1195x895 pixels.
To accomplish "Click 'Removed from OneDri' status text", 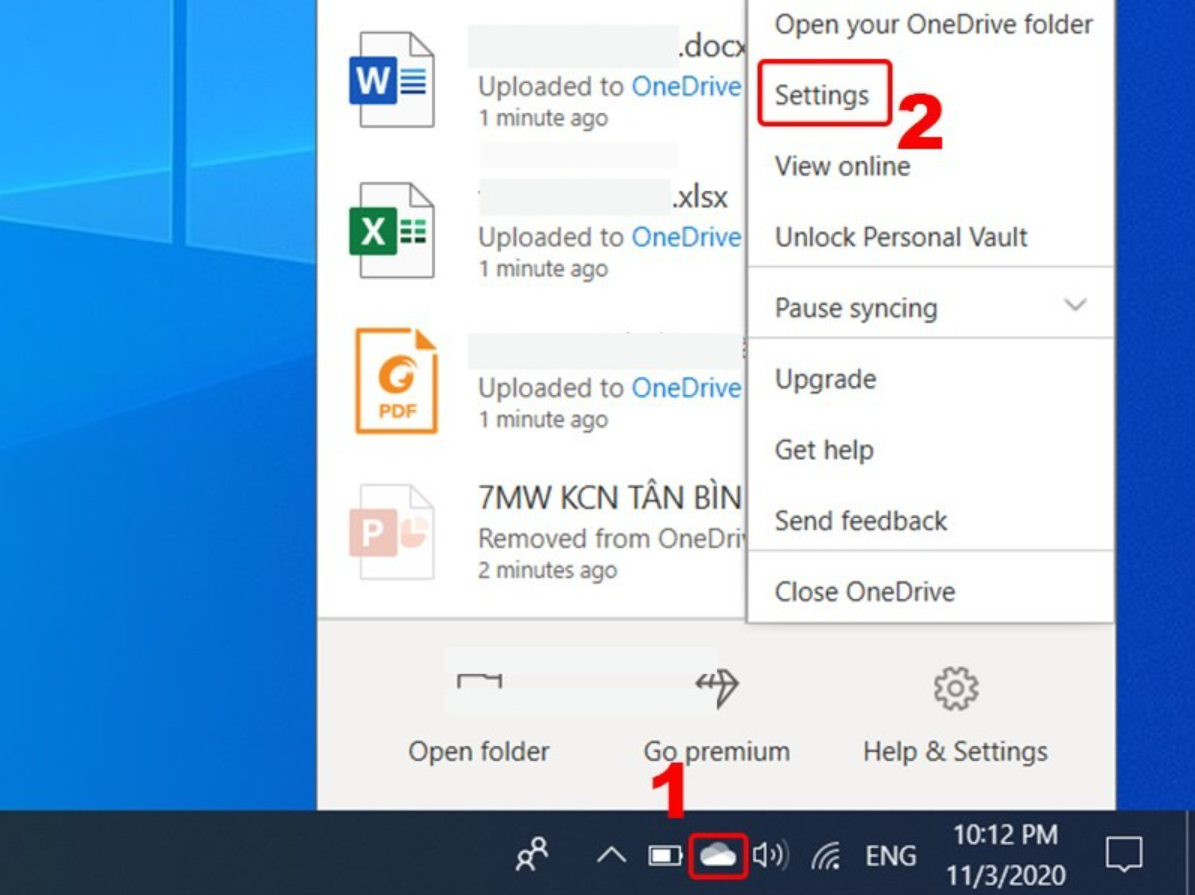I will 611,538.
